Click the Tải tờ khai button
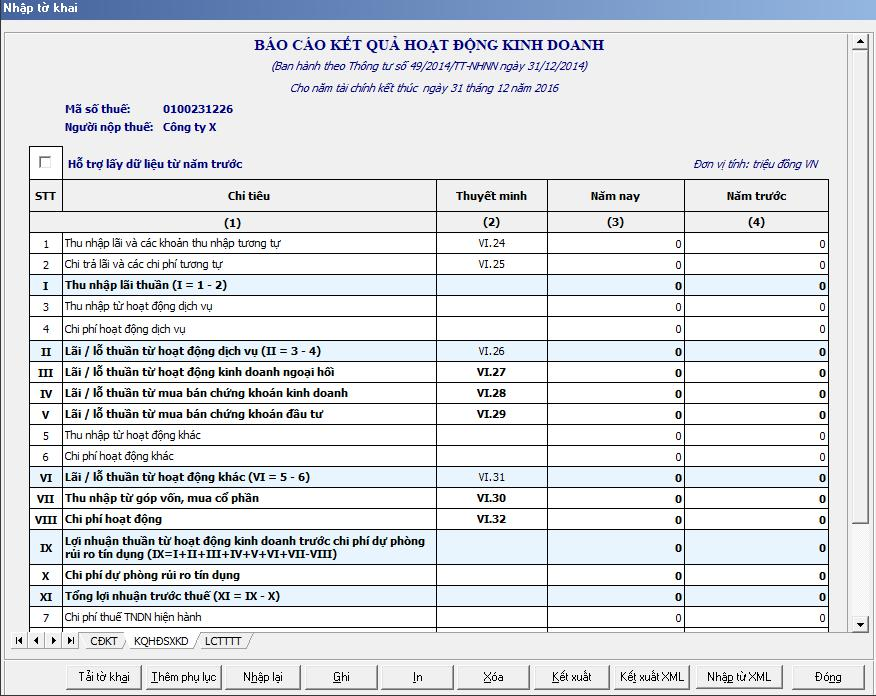This screenshot has width=876, height=696. pyautogui.click(x=104, y=677)
